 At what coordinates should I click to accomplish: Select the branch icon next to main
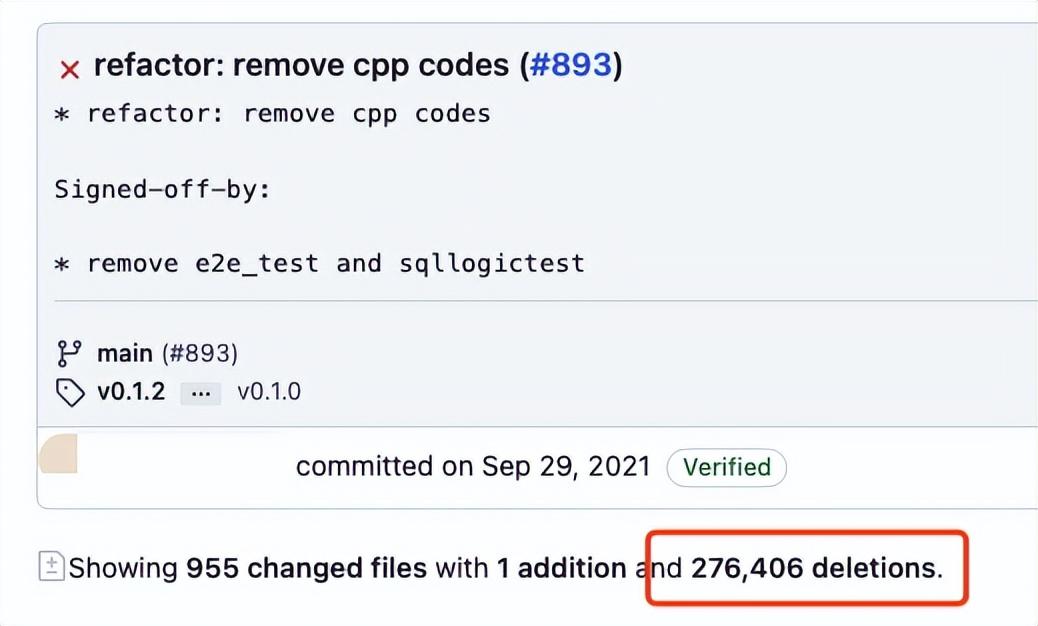pos(68,352)
